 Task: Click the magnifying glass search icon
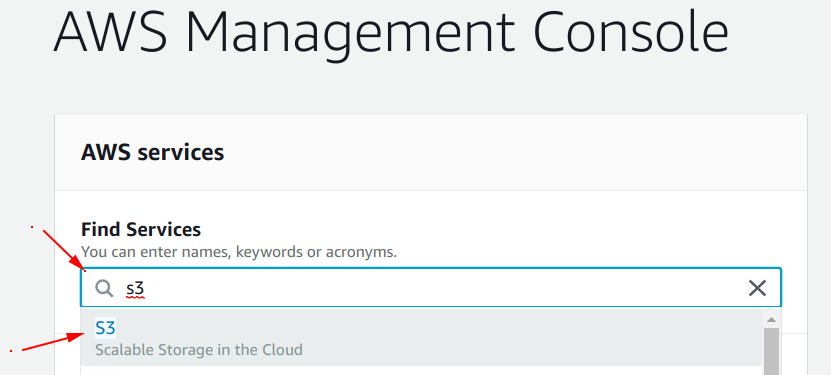pos(104,288)
